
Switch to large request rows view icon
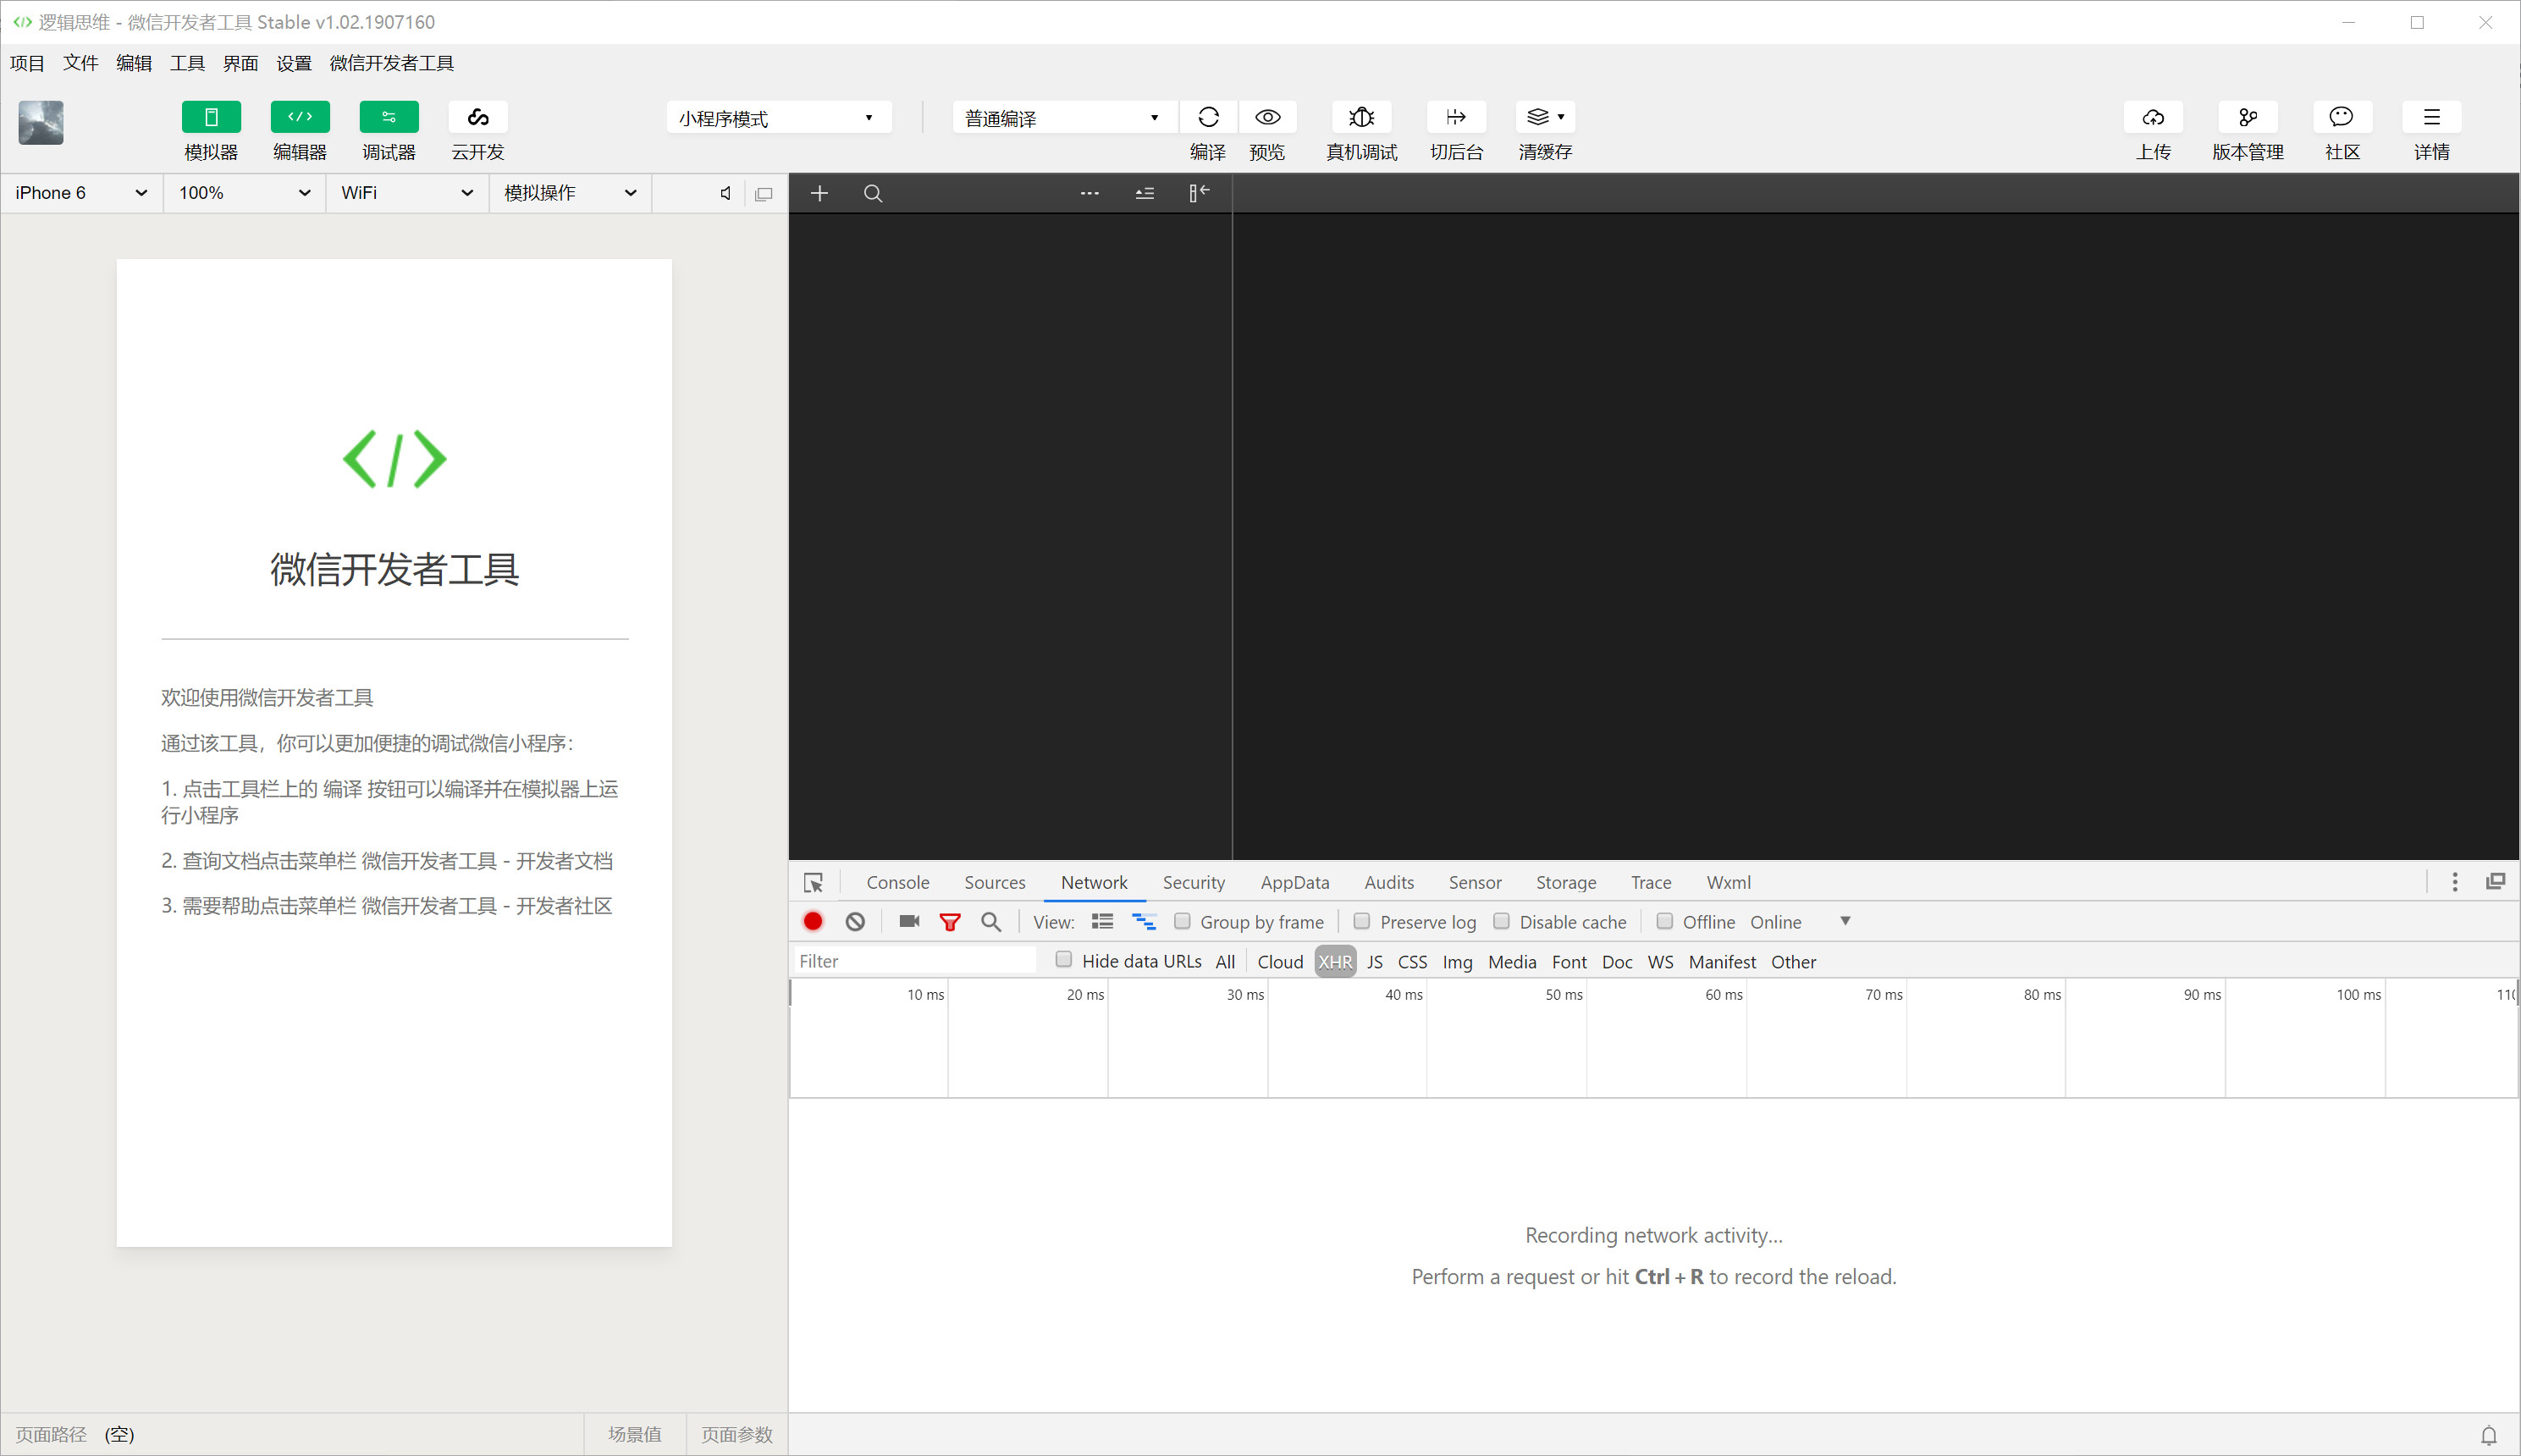click(x=1102, y=922)
